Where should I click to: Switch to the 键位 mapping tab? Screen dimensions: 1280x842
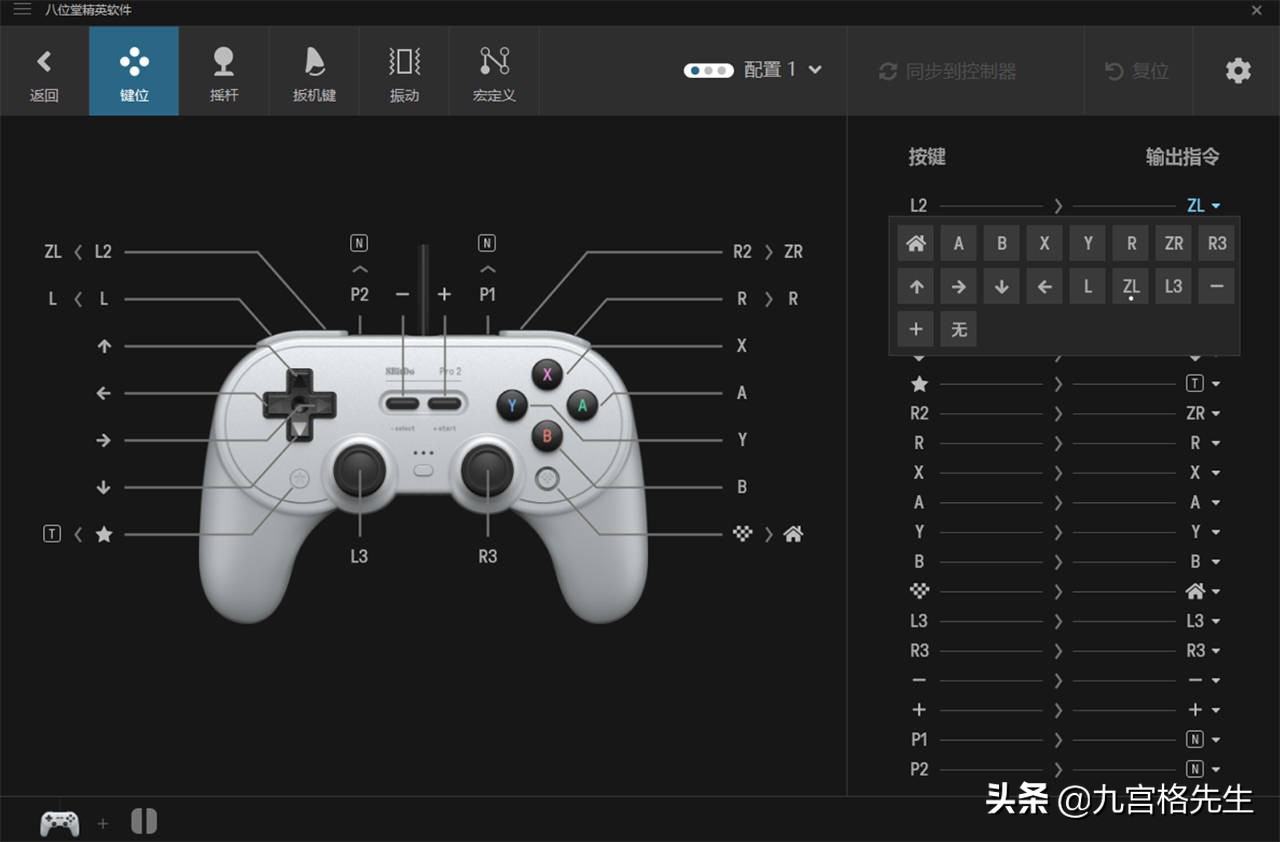click(134, 70)
